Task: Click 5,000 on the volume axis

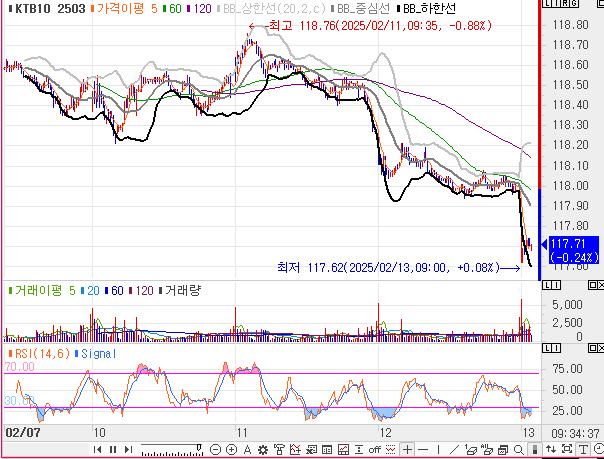Action: tap(567, 305)
